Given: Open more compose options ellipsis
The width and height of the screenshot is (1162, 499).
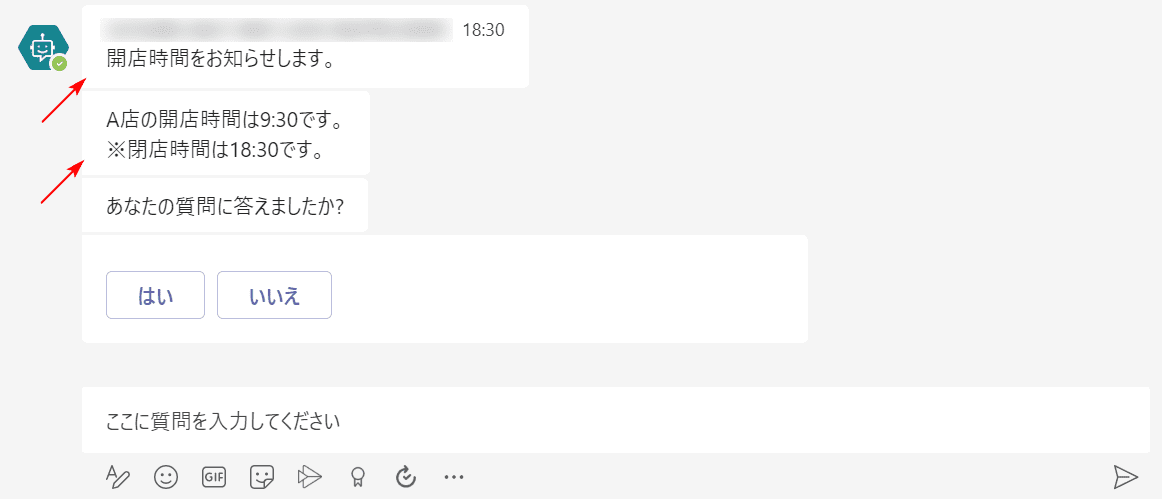Looking at the screenshot, I should click(x=454, y=477).
